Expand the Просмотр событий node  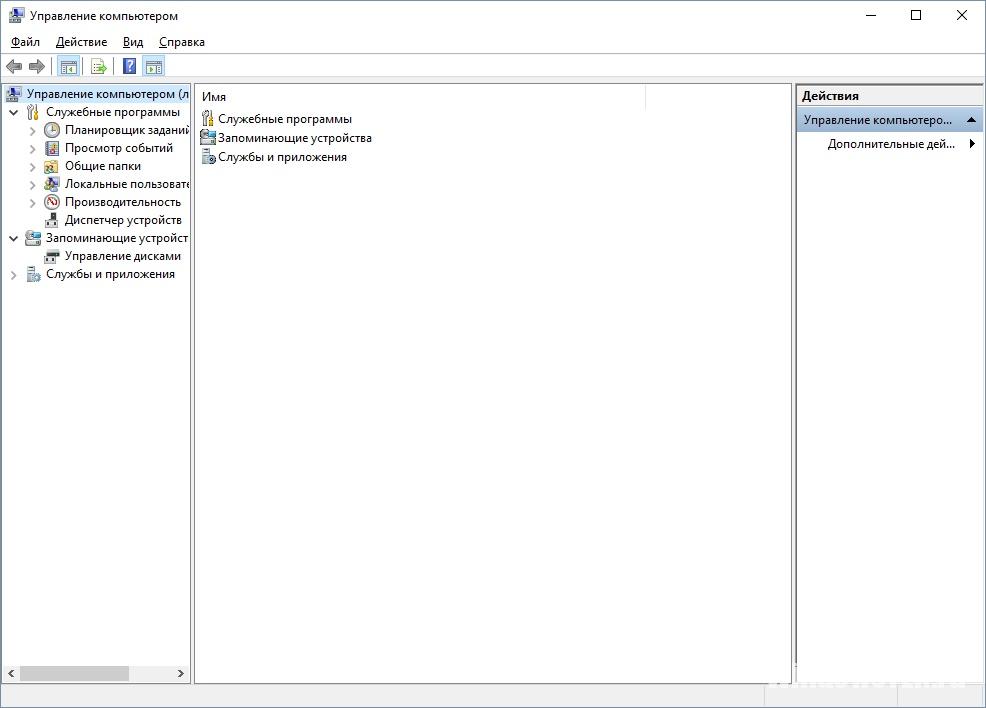coord(33,149)
